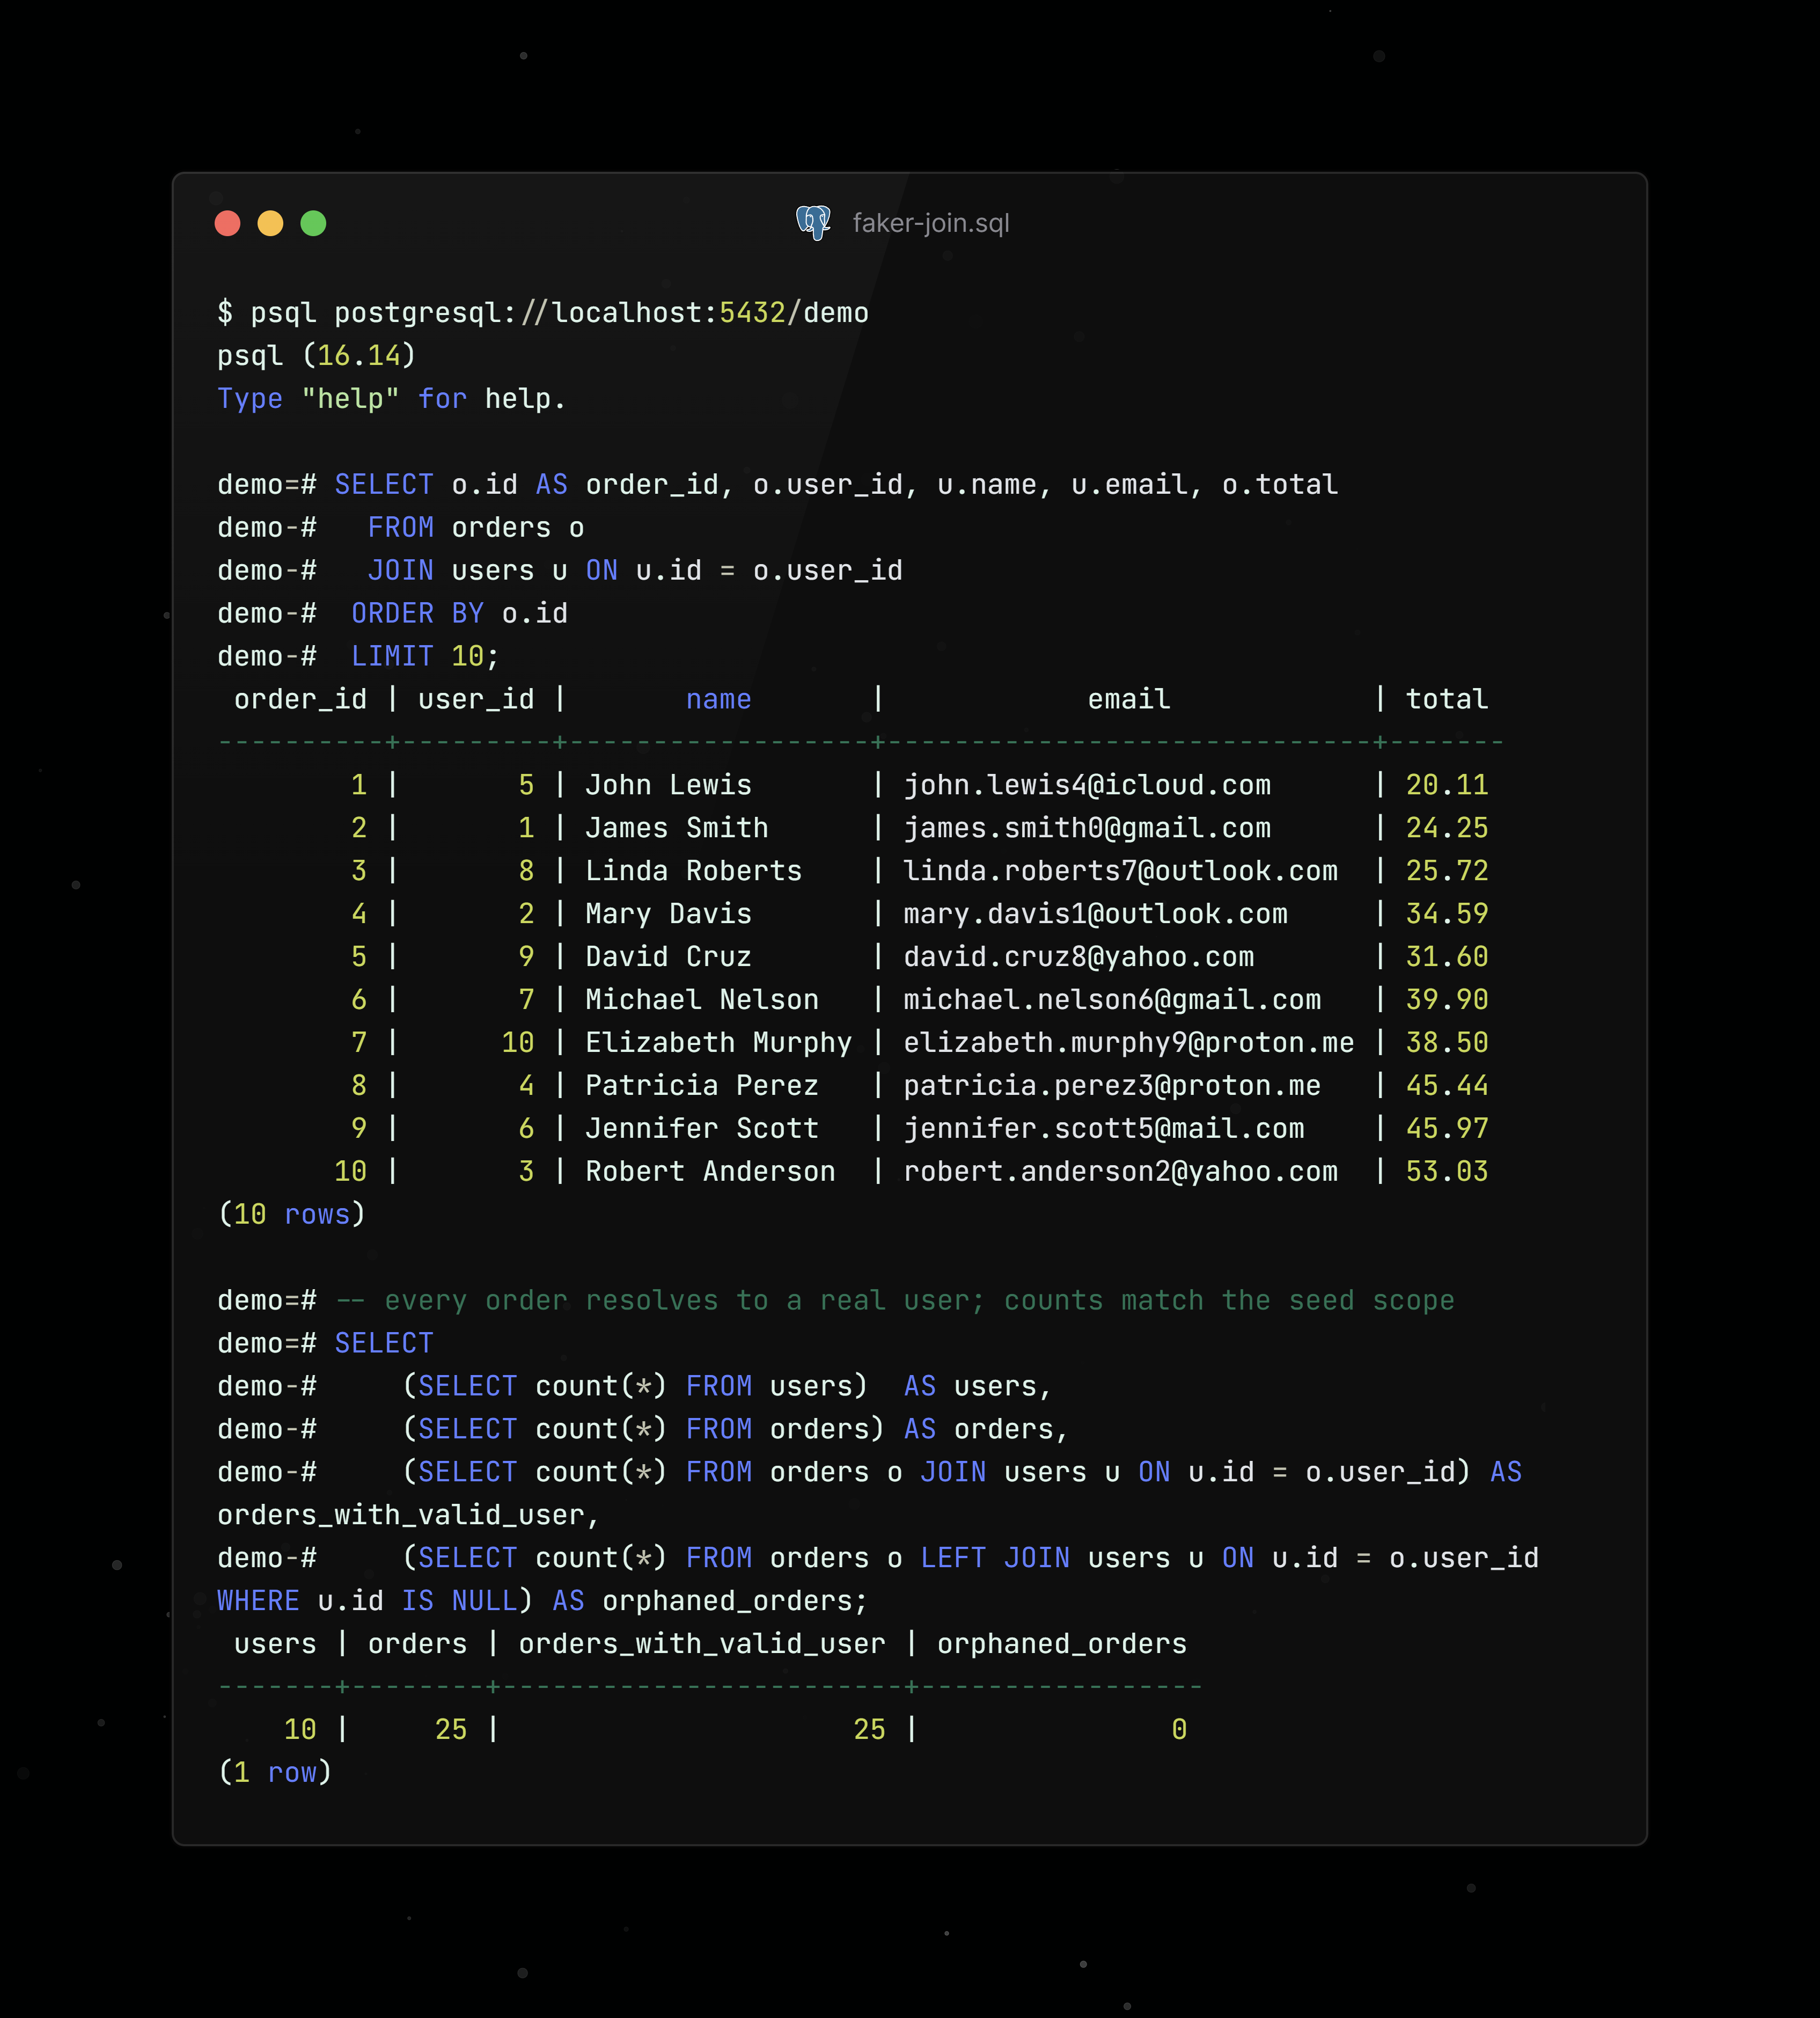Image resolution: width=1820 pixels, height=2018 pixels.
Task: Click the order_id column header
Action: point(300,700)
